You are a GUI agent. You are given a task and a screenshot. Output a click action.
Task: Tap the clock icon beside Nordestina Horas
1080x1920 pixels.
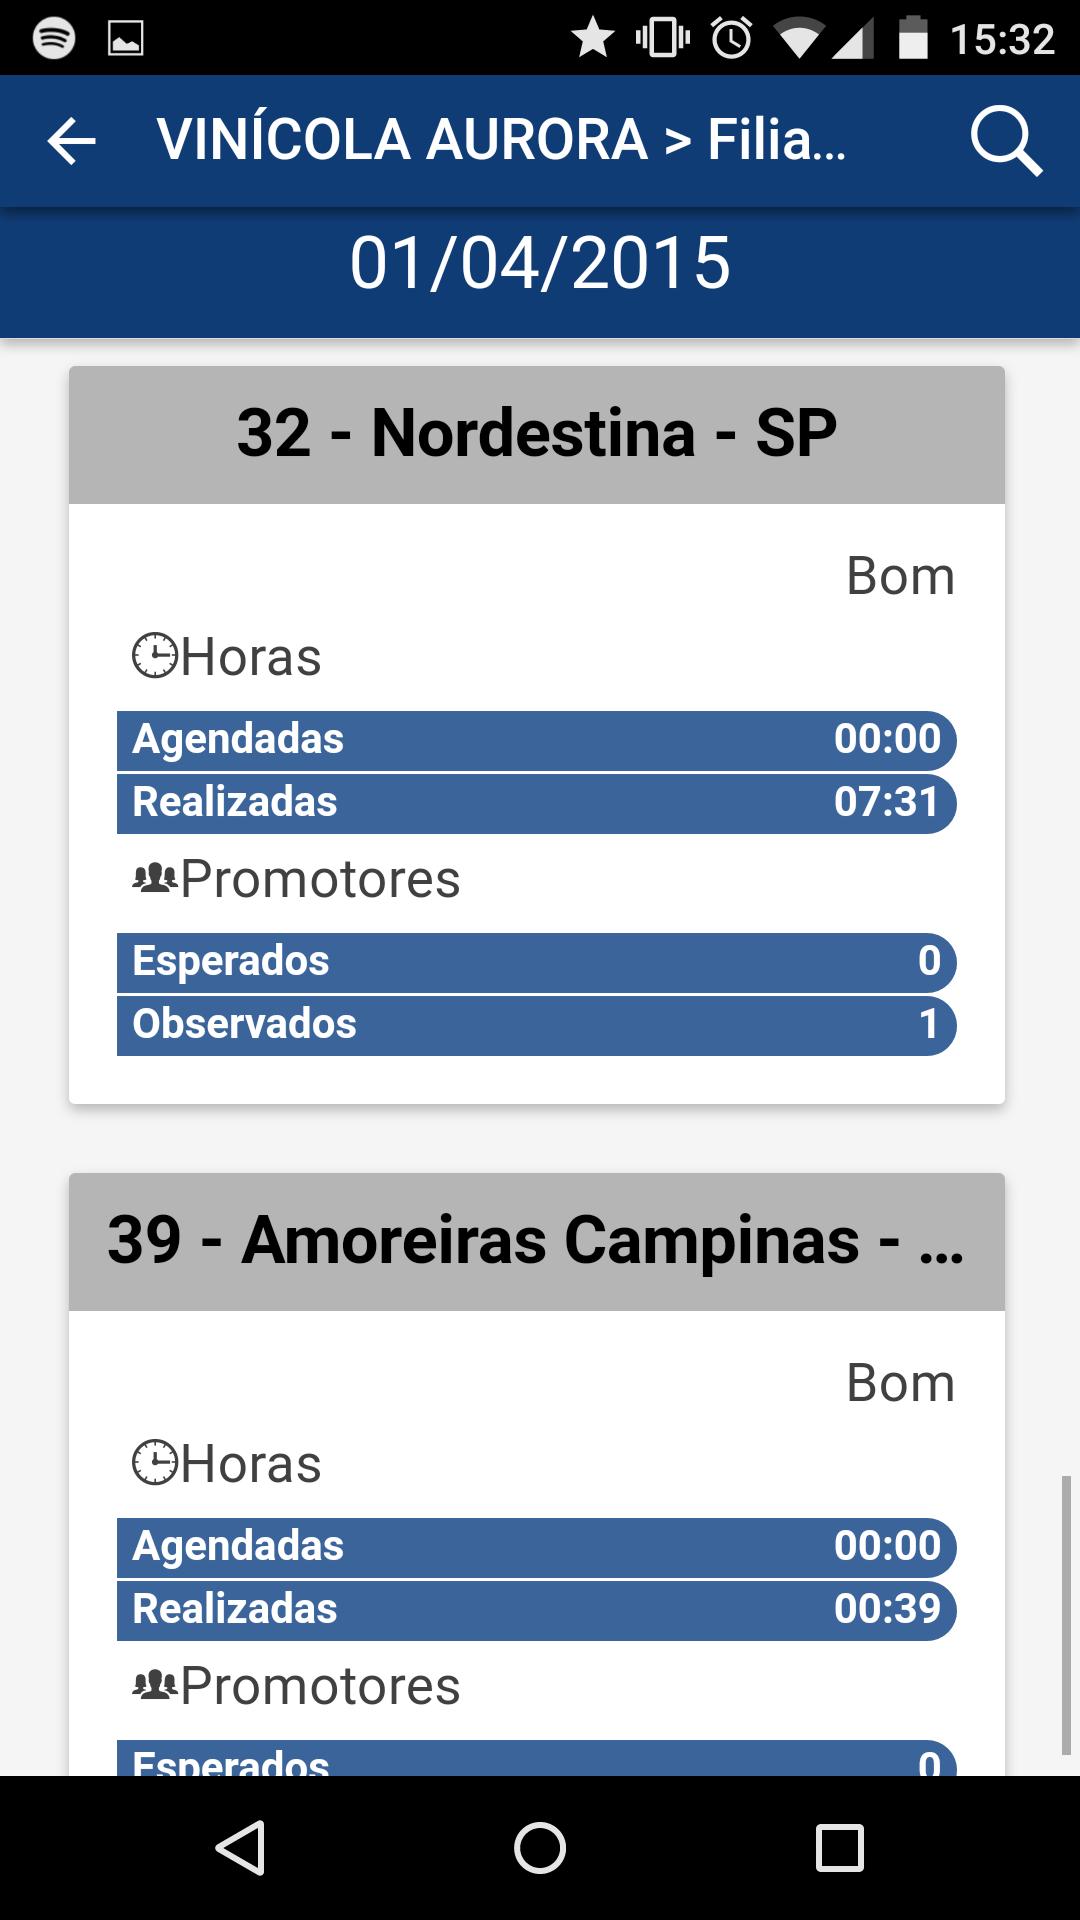click(155, 657)
